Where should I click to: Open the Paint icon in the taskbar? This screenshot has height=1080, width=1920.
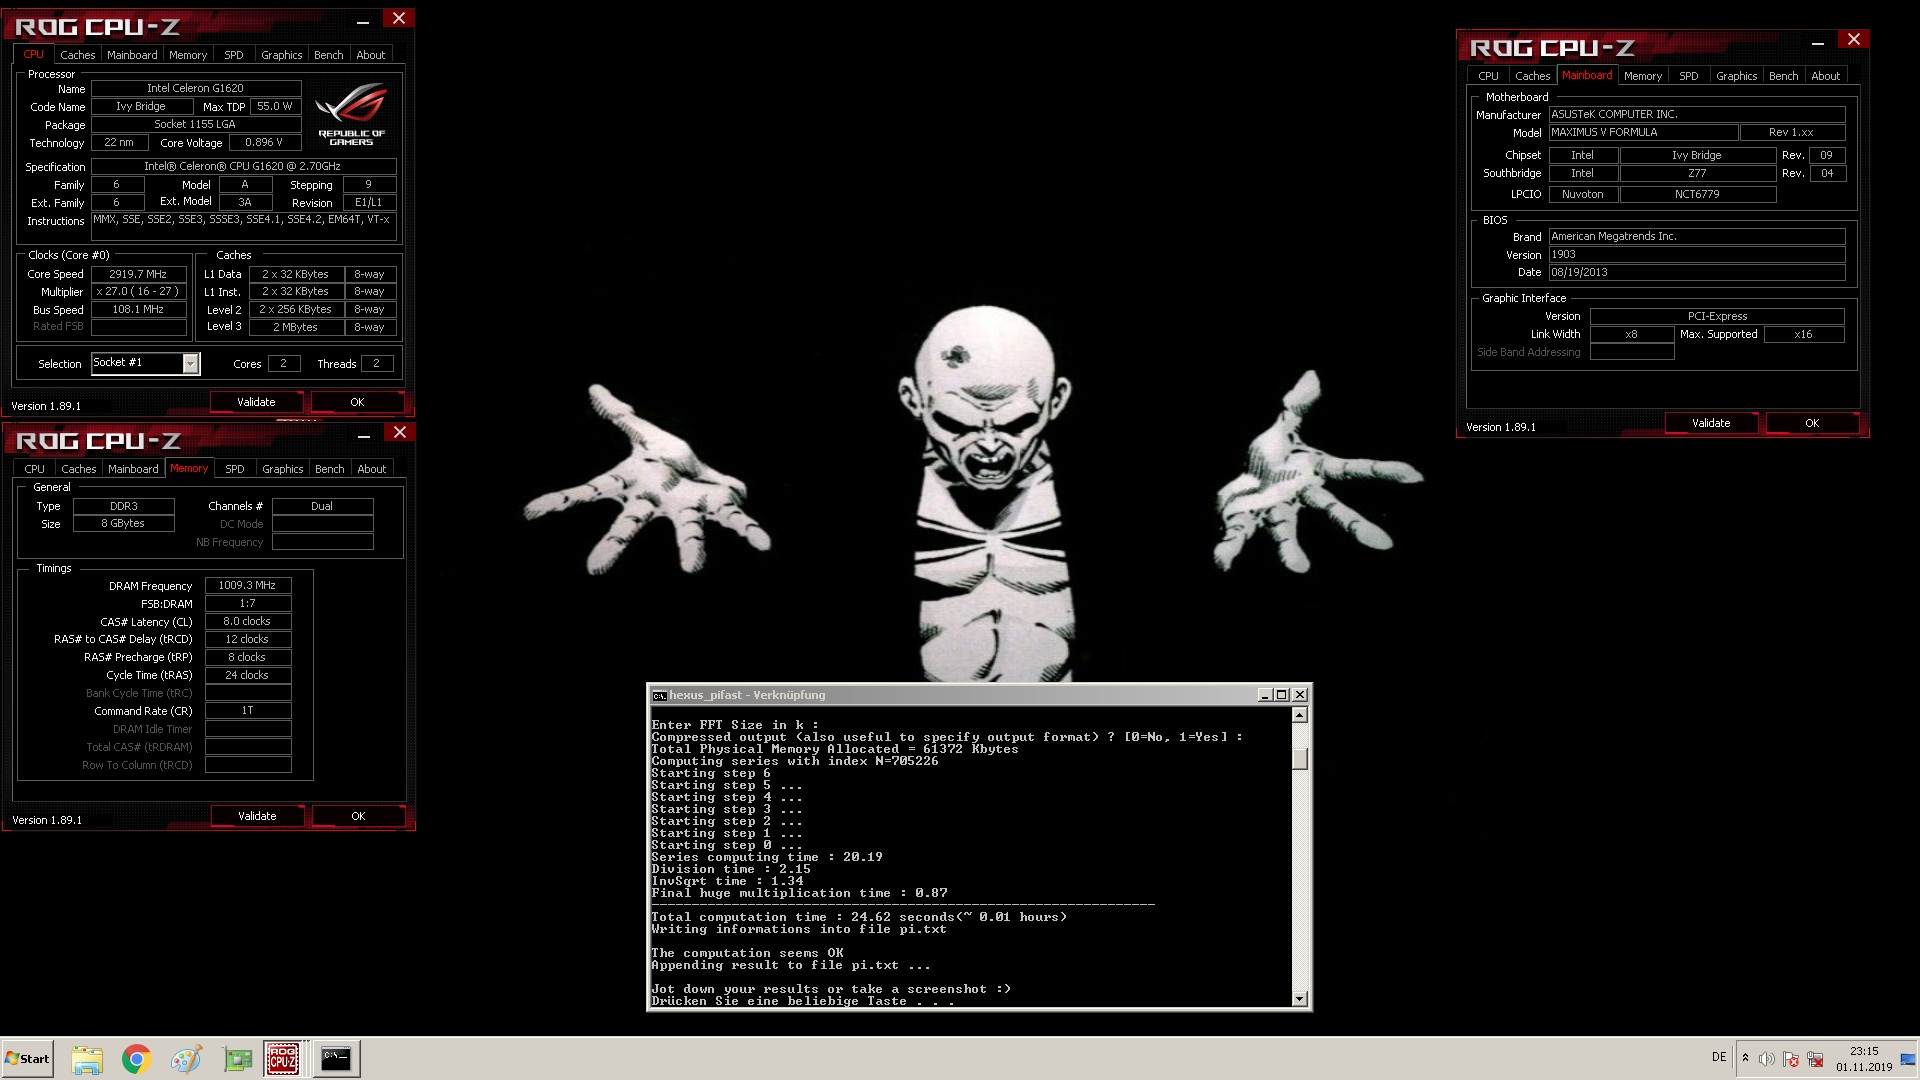point(186,1059)
